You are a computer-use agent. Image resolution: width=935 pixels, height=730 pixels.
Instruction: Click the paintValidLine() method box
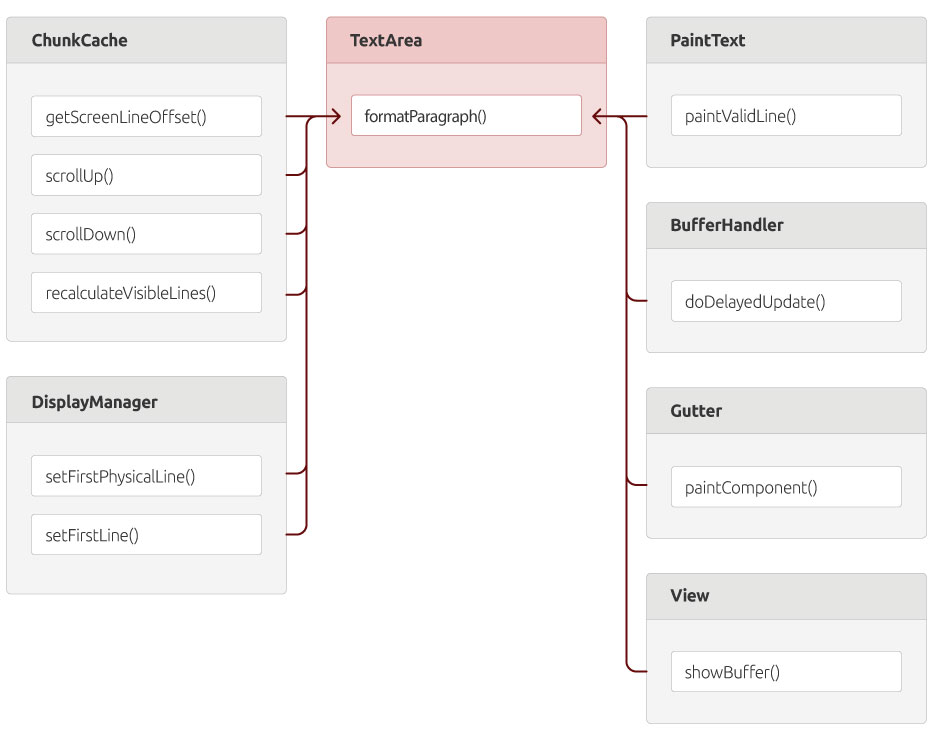[x=786, y=115]
